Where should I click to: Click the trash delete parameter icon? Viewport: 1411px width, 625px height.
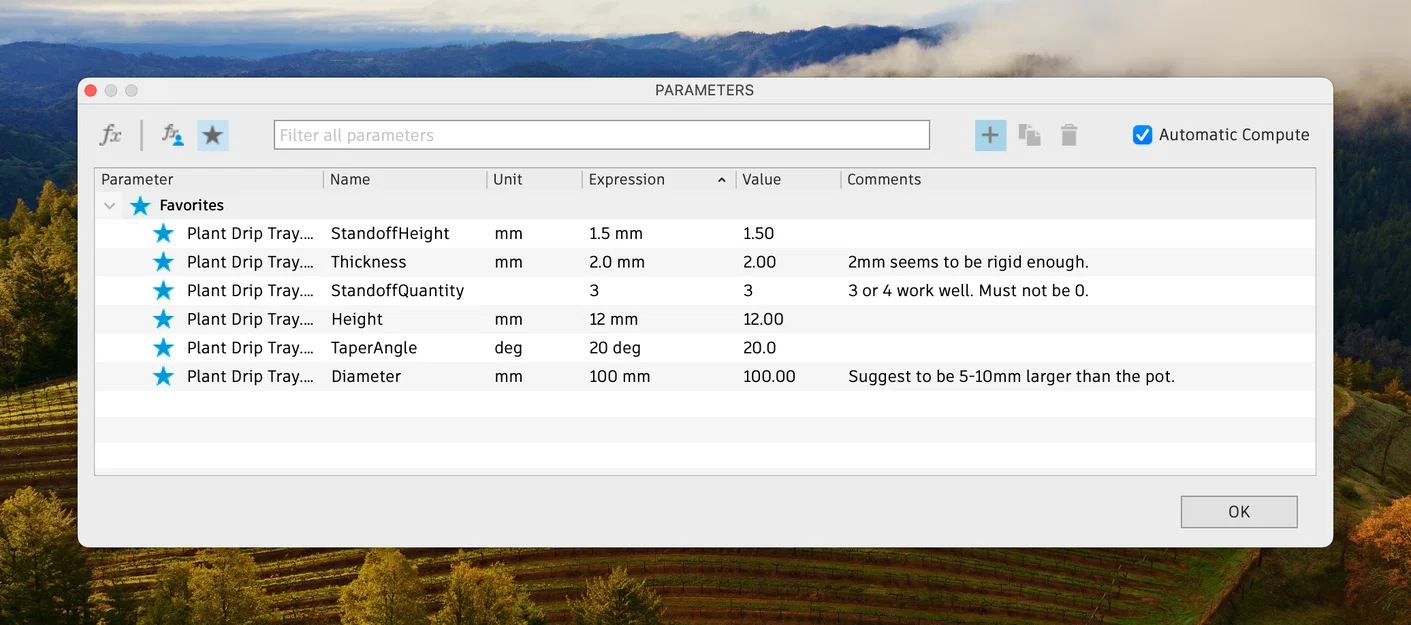[x=1069, y=135]
